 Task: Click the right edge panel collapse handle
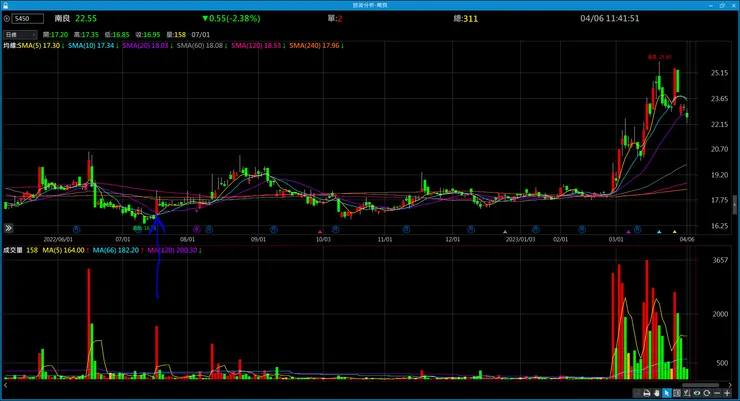[x=735, y=205]
